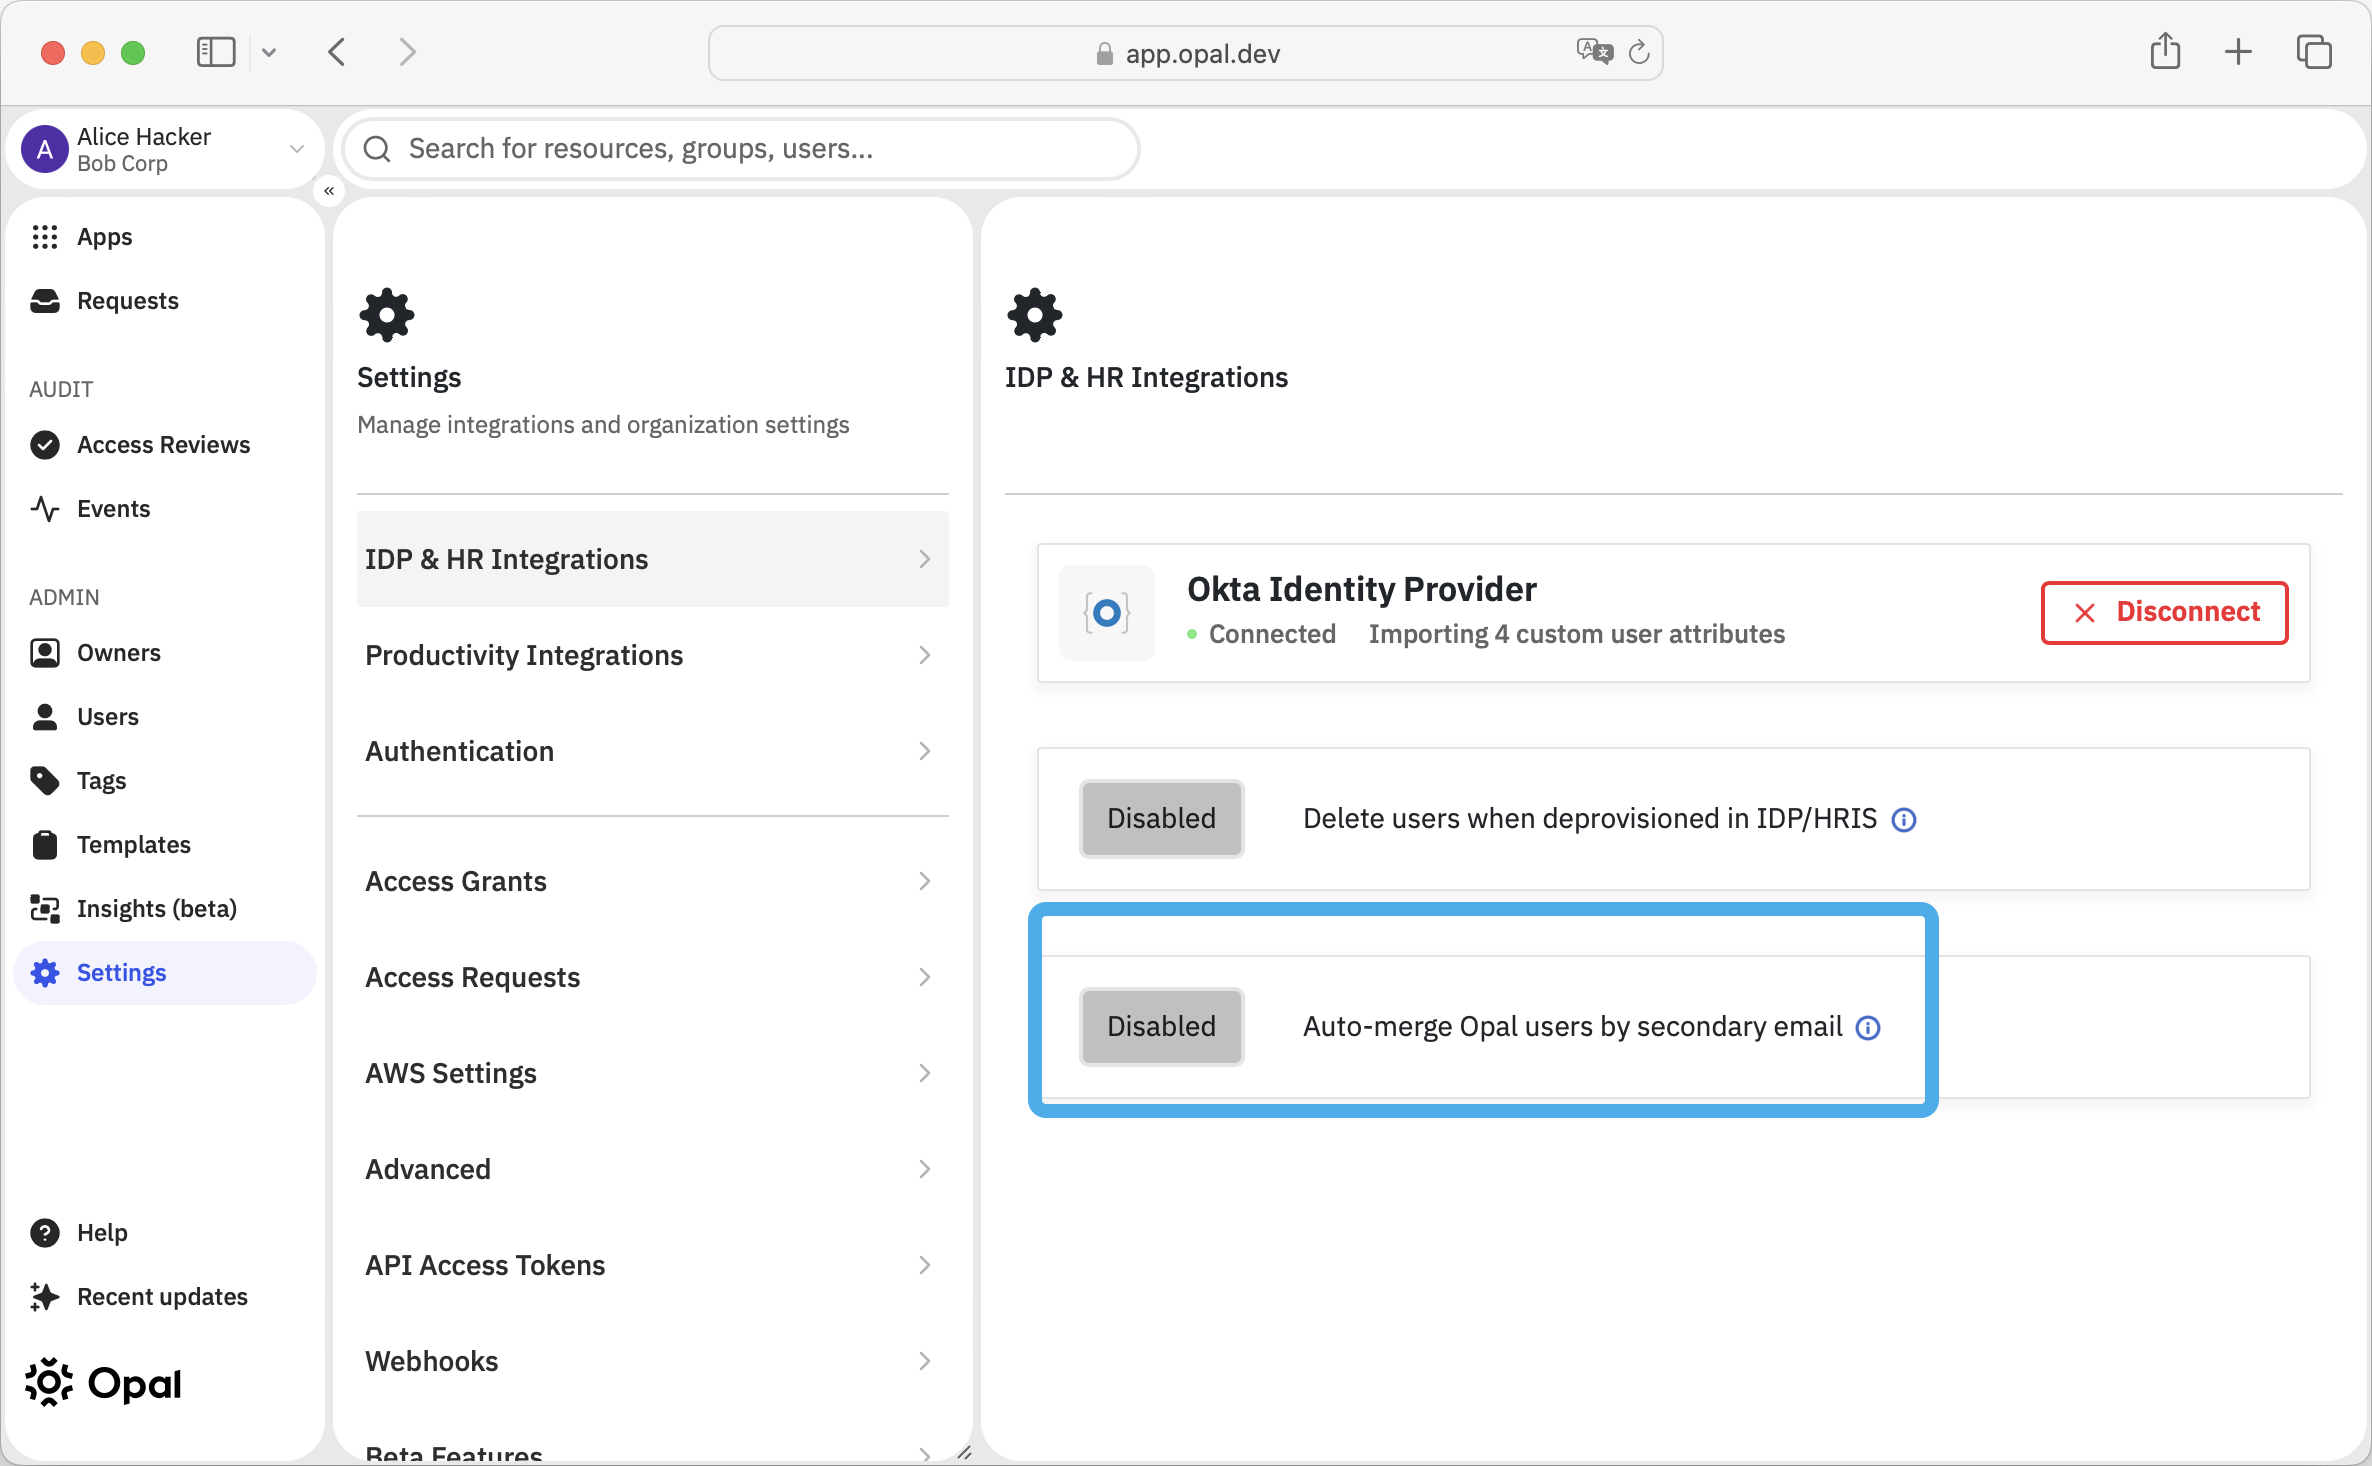The height and width of the screenshot is (1466, 2372).
Task: Disconnect the Okta Identity Provider
Action: [2164, 612]
